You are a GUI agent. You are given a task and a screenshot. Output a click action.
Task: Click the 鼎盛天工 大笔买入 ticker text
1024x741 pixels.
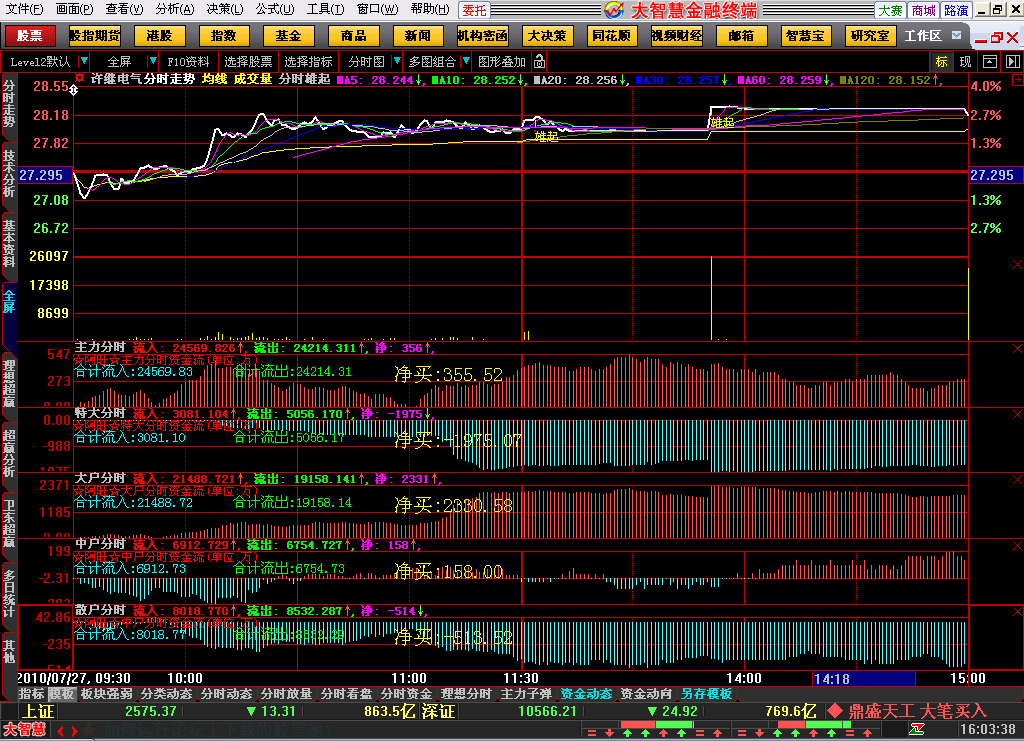[x=916, y=711]
